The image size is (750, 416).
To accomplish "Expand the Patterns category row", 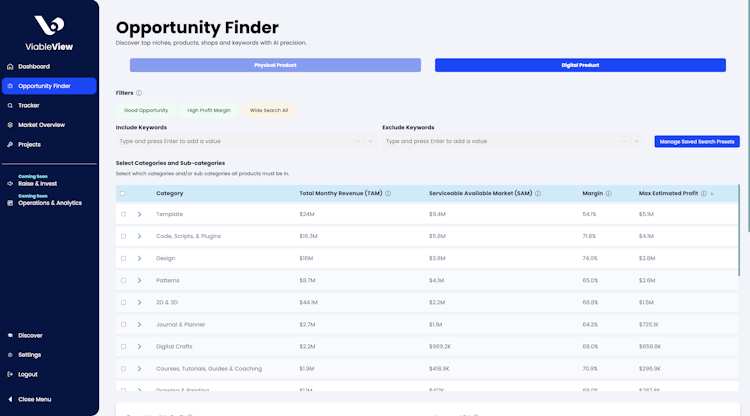I will [x=139, y=280].
